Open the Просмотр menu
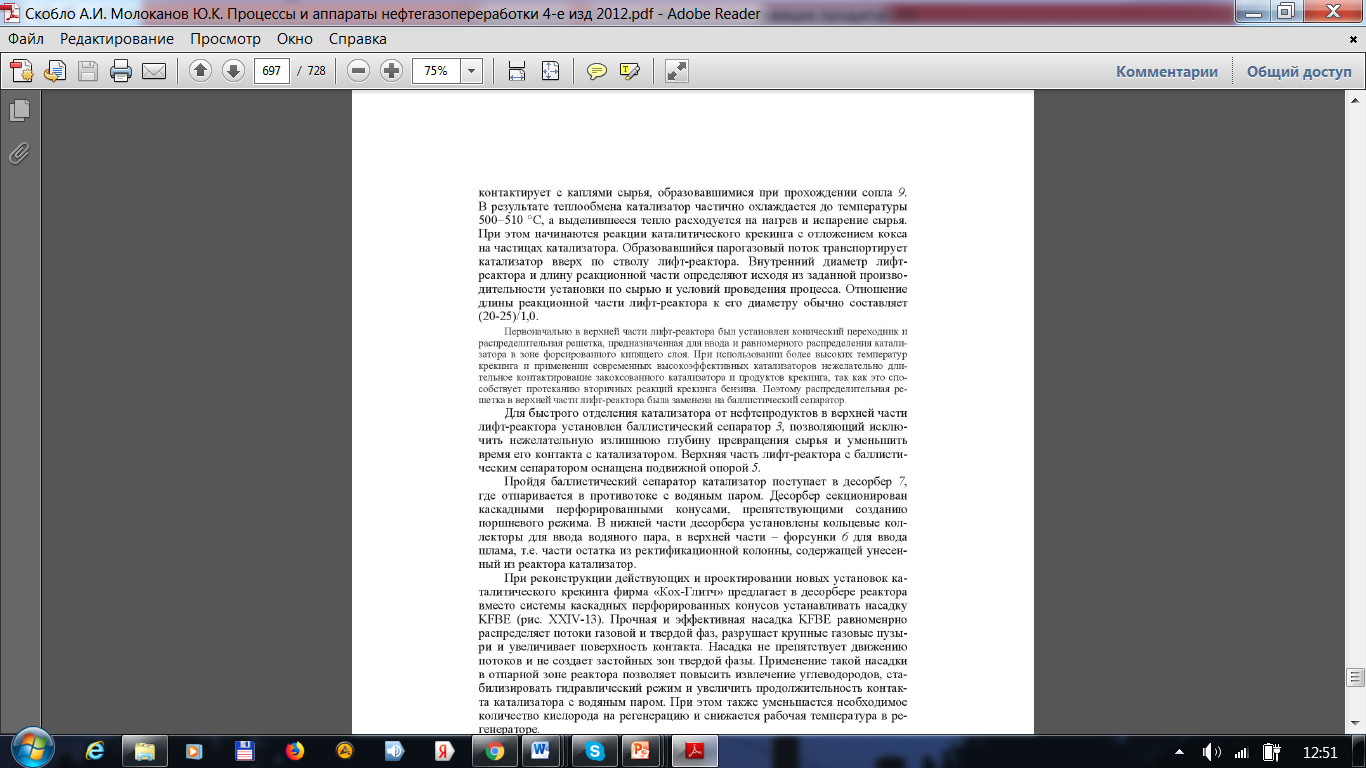1366x768 pixels. point(225,39)
